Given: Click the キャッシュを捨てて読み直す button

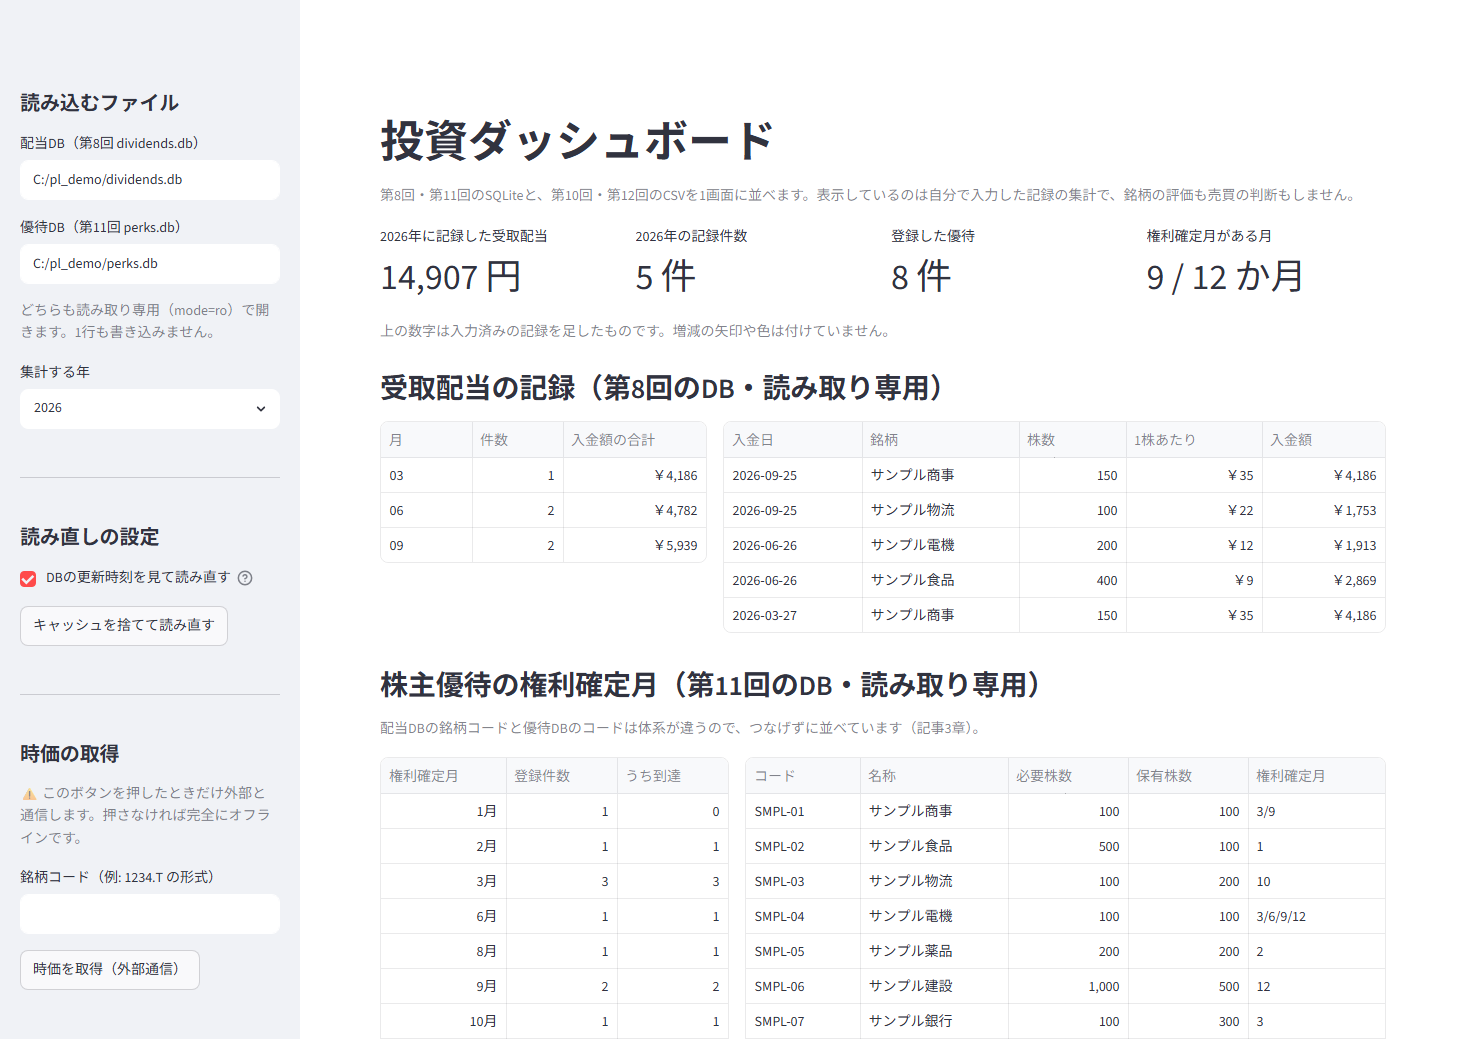Looking at the screenshot, I should click(x=124, y=626).
